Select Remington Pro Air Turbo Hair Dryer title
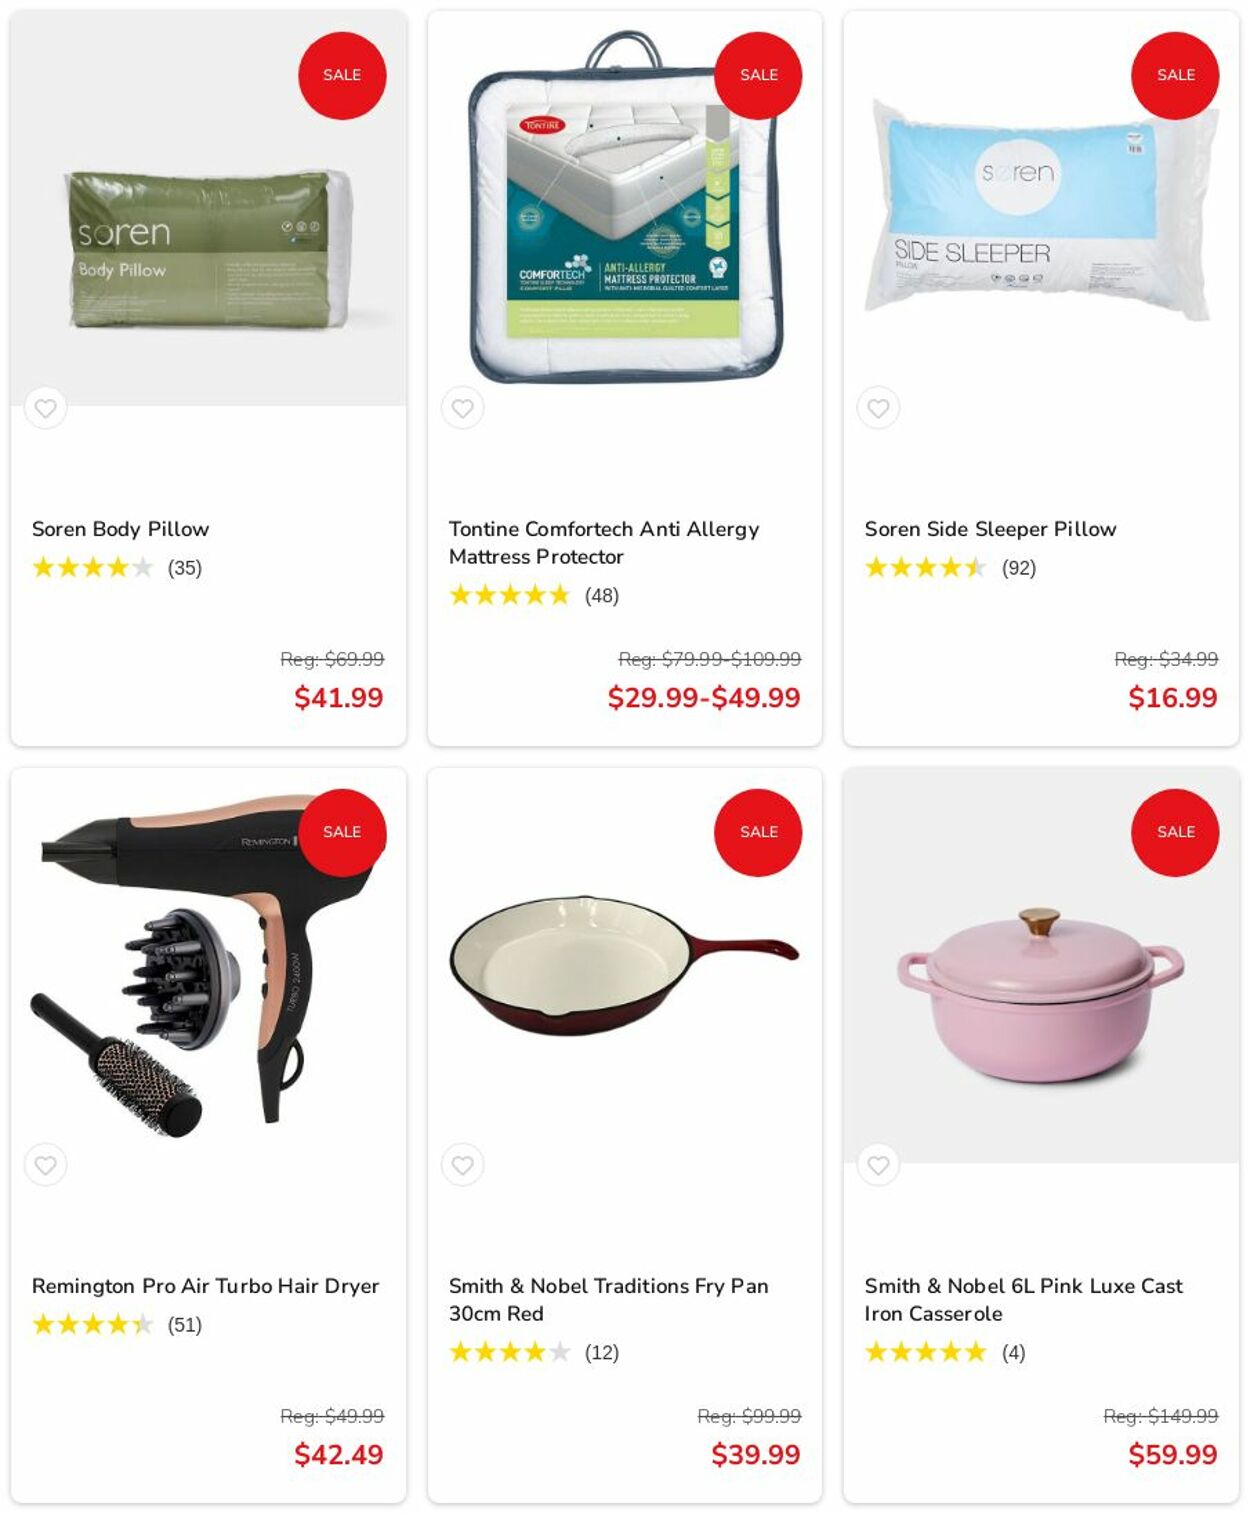Viewport: 1250px width, 1514px height. click(205, 1286)
